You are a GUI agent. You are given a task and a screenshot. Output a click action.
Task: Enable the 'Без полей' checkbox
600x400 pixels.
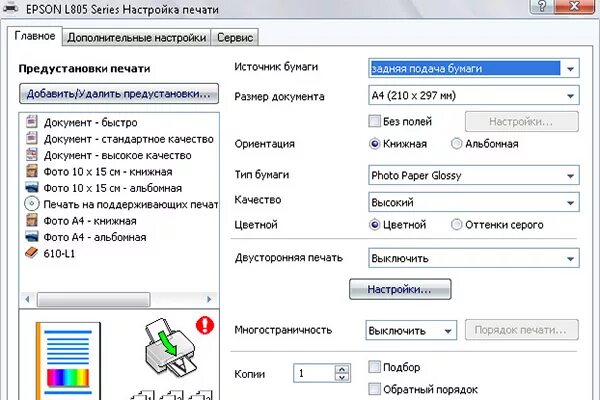pos(375,121)
